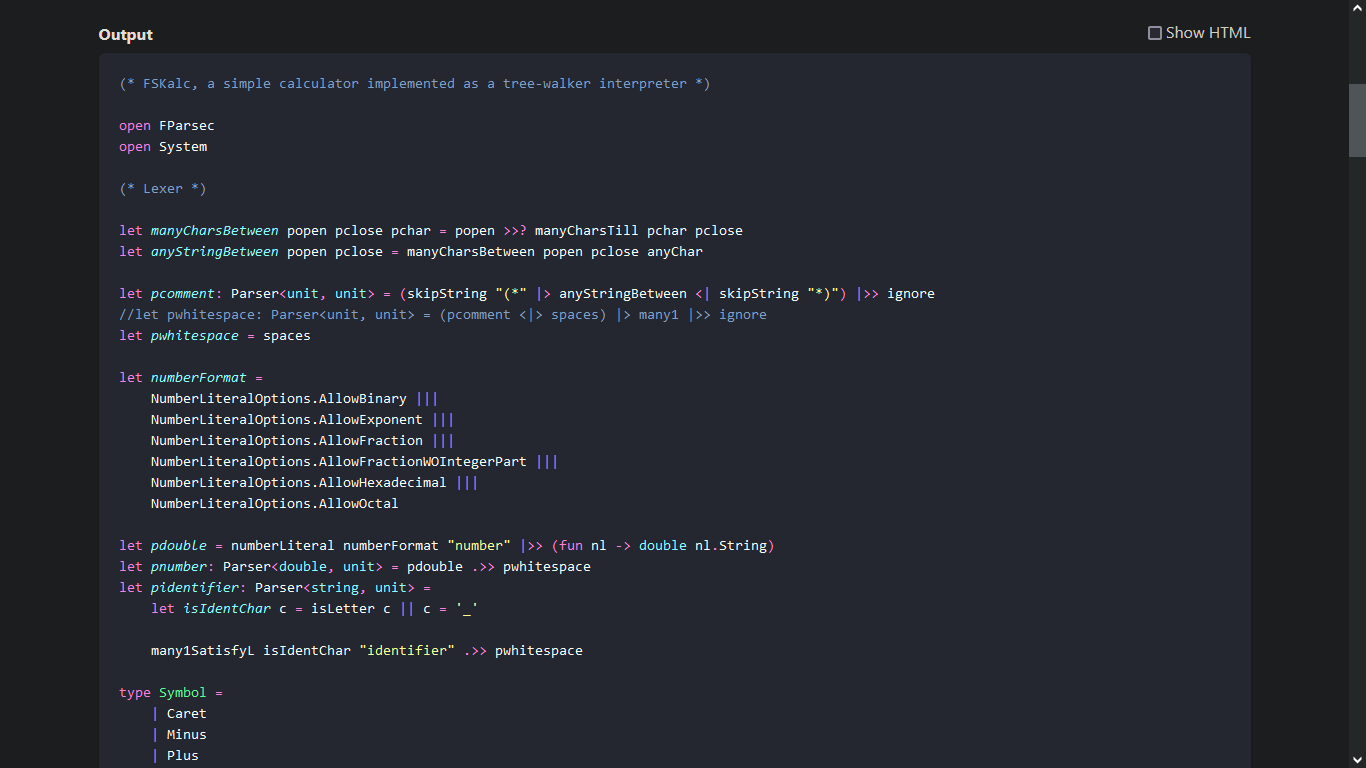The image size is (1366, 768).
Task: Click the Output heading label
Action: coord(125,34)
